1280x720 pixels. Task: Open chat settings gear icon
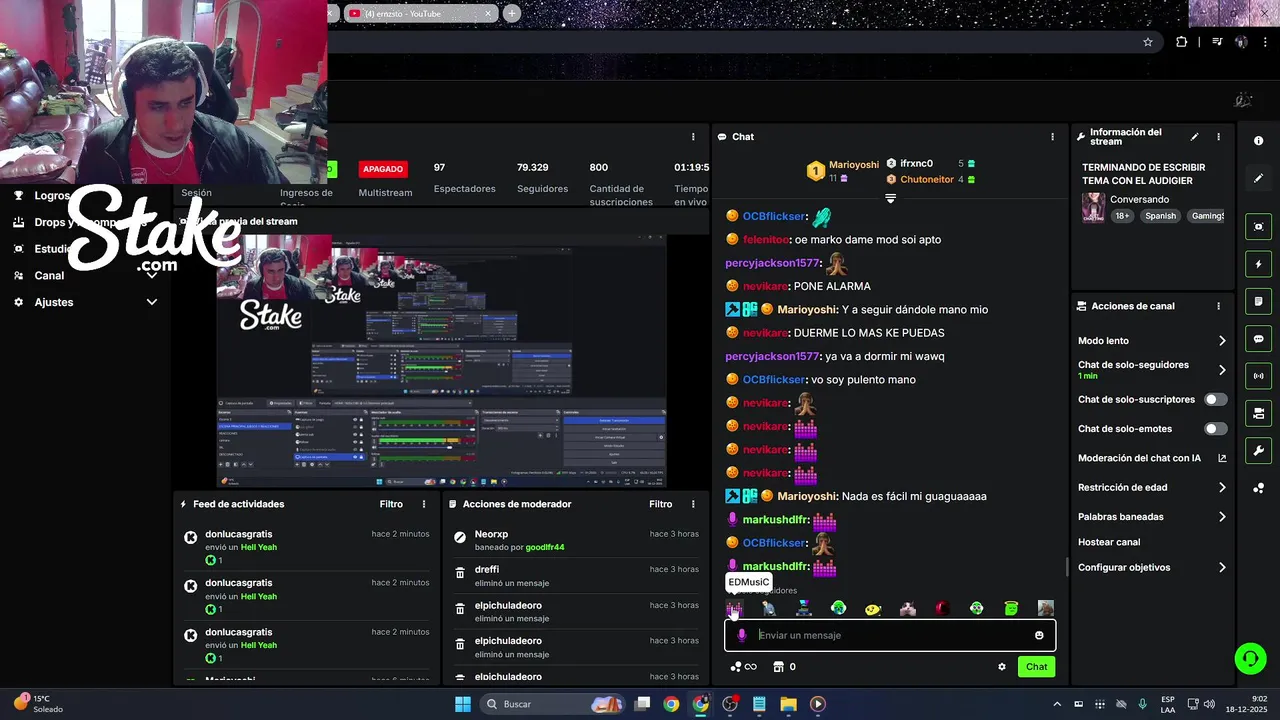tap(1001, 667)
